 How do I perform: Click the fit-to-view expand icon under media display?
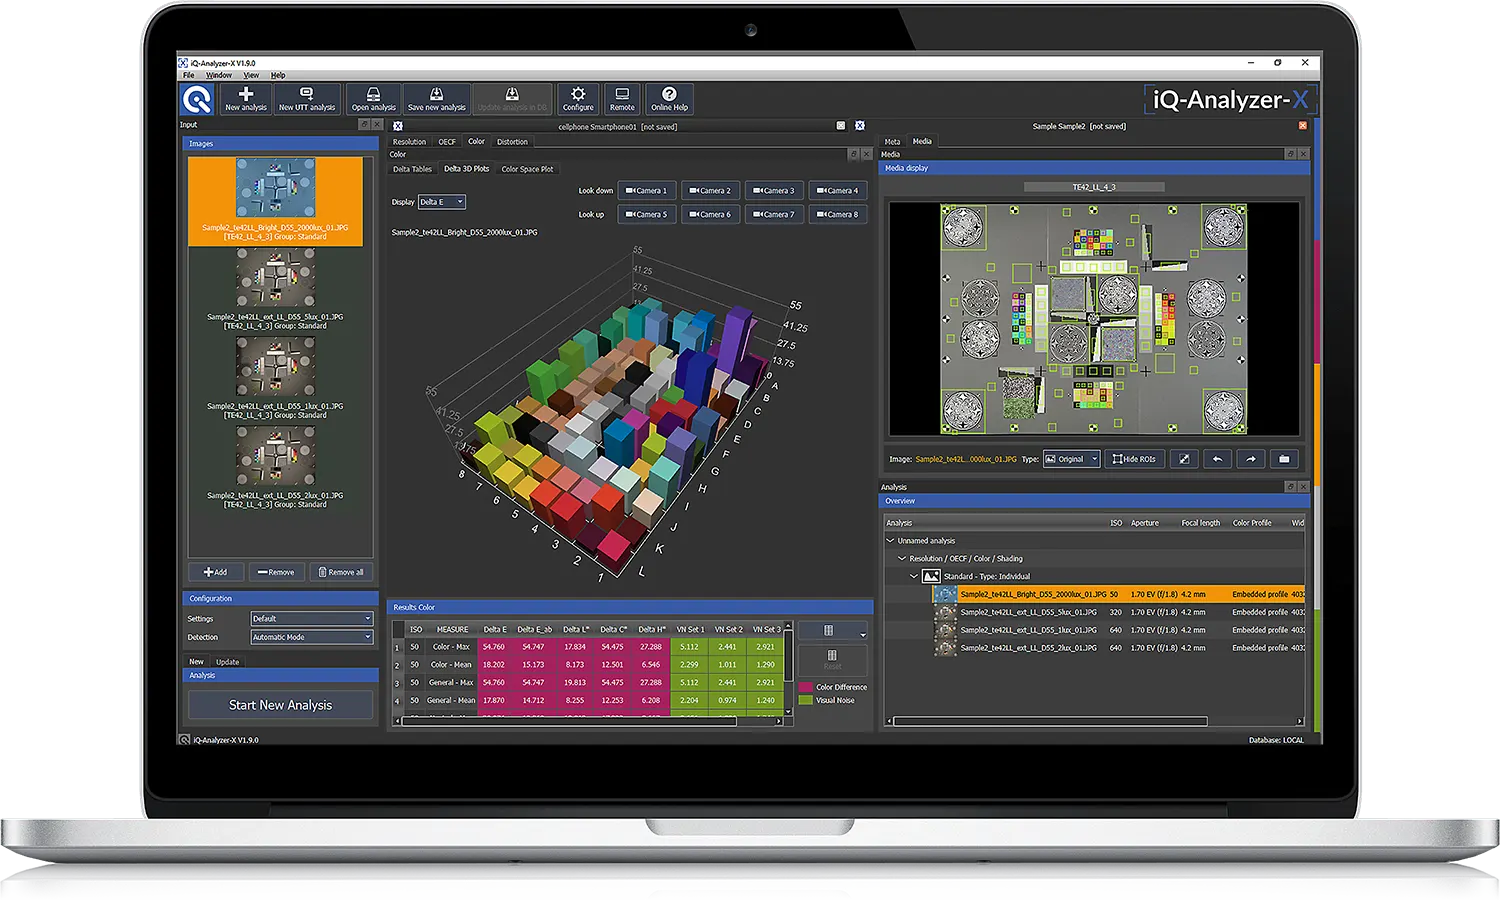pos(1184,459)
